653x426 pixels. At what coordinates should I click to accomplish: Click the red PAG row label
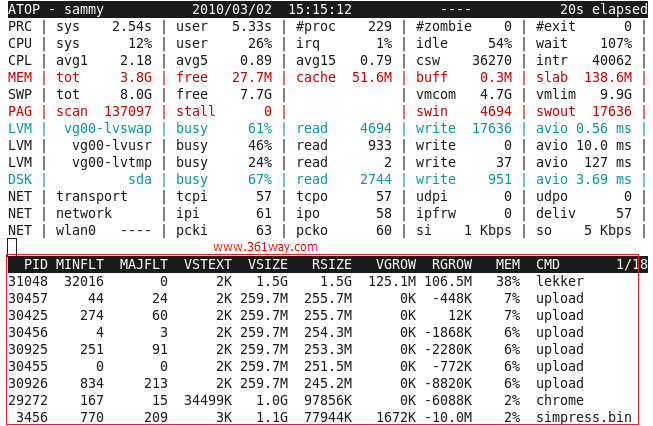(x=20, y=112)
